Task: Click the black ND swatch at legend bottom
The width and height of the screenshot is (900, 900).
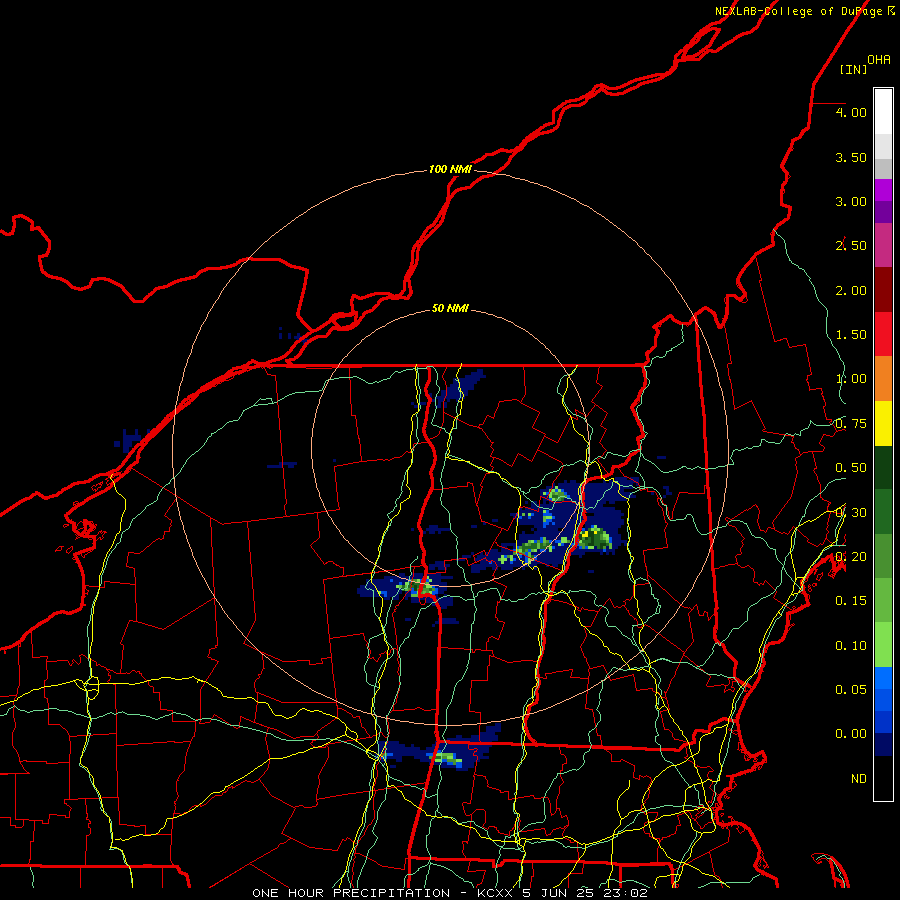Action: pyautogui.click(x=883, y=778)
